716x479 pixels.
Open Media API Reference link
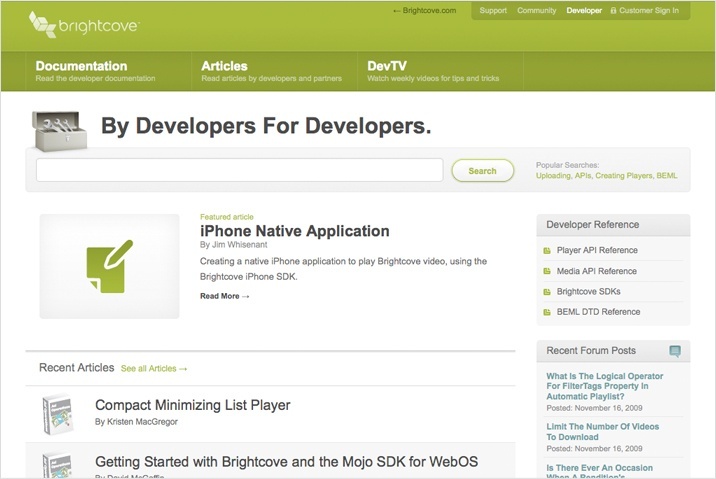click(596, 271)
